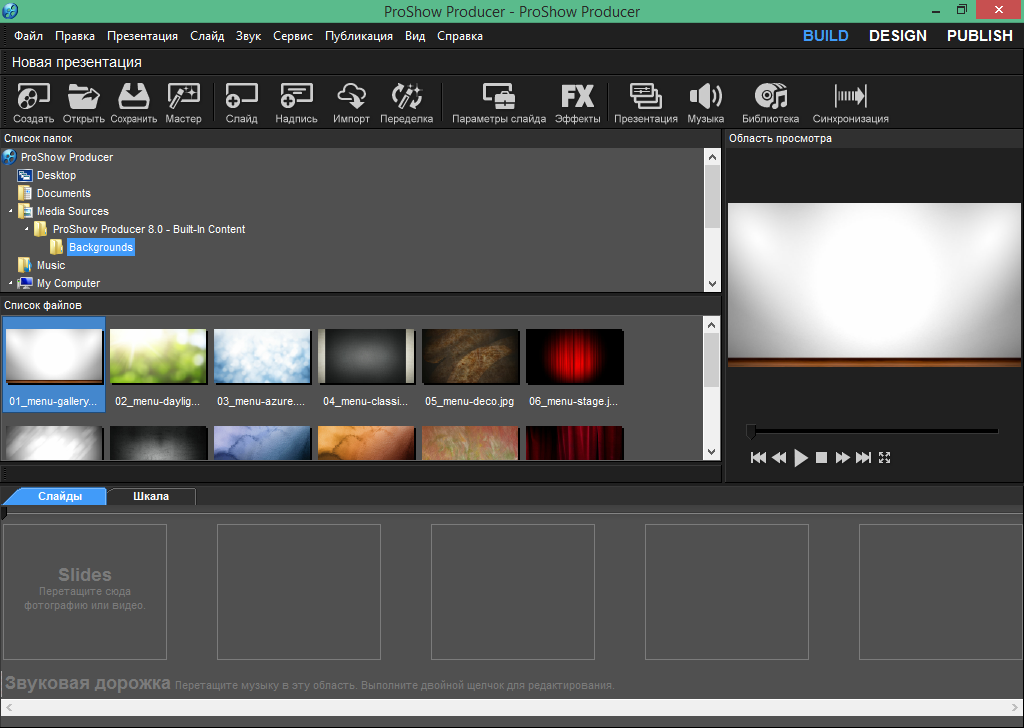1024x728 pixels.
Task: Select the Desktop folder
Action: click(56, 175)
